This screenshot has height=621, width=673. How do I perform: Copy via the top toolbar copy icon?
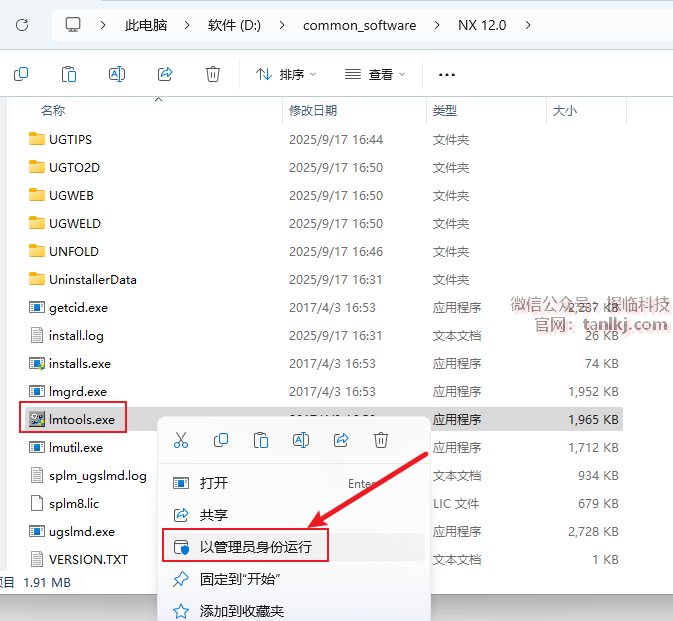click(x=21, y=74)
